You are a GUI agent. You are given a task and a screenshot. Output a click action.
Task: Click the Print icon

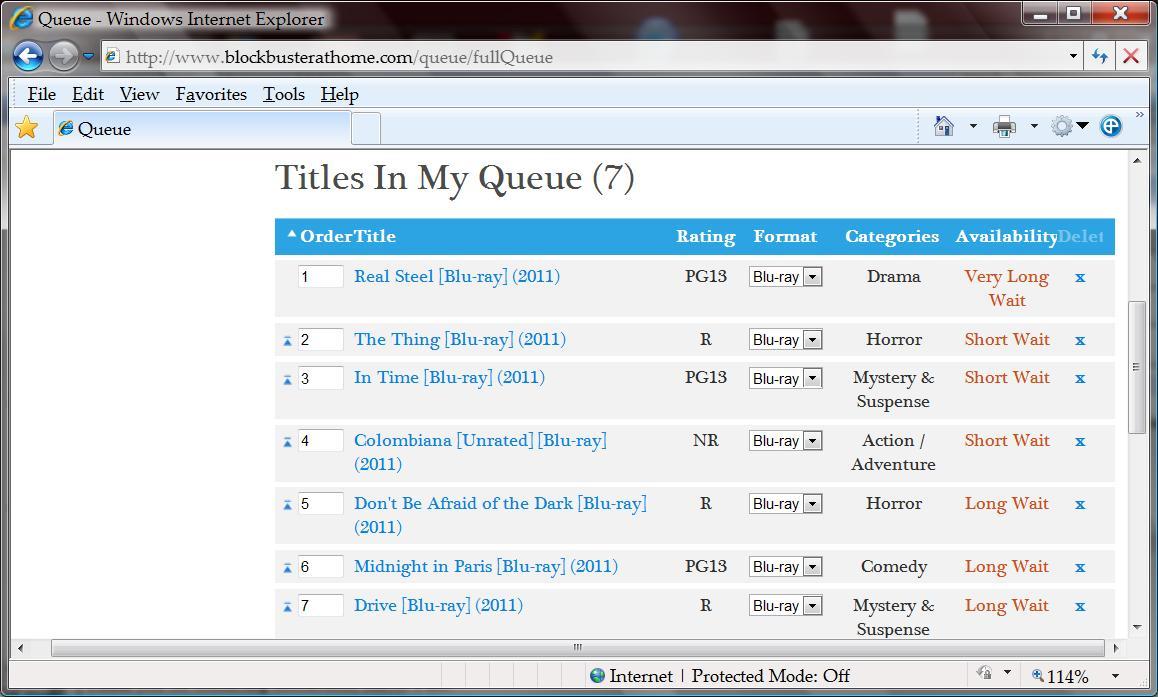[x=1004, y=126]
